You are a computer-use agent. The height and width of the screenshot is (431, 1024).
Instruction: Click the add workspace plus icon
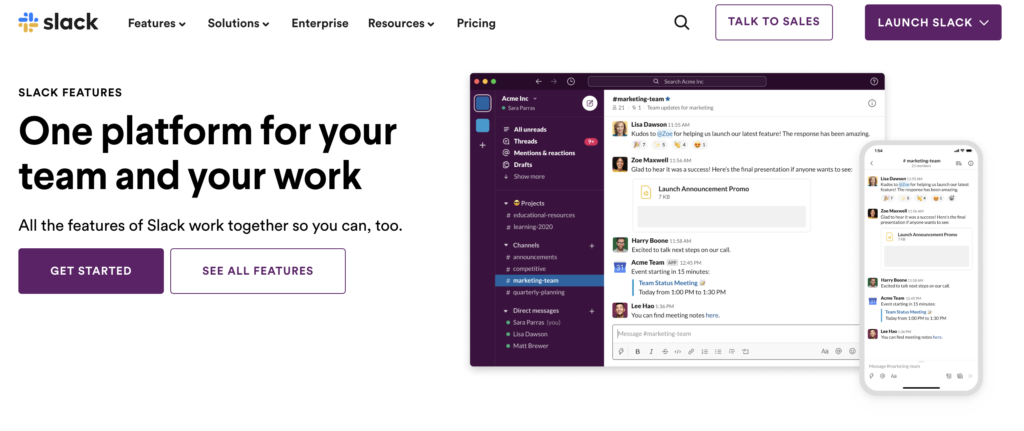click(483, 145)
